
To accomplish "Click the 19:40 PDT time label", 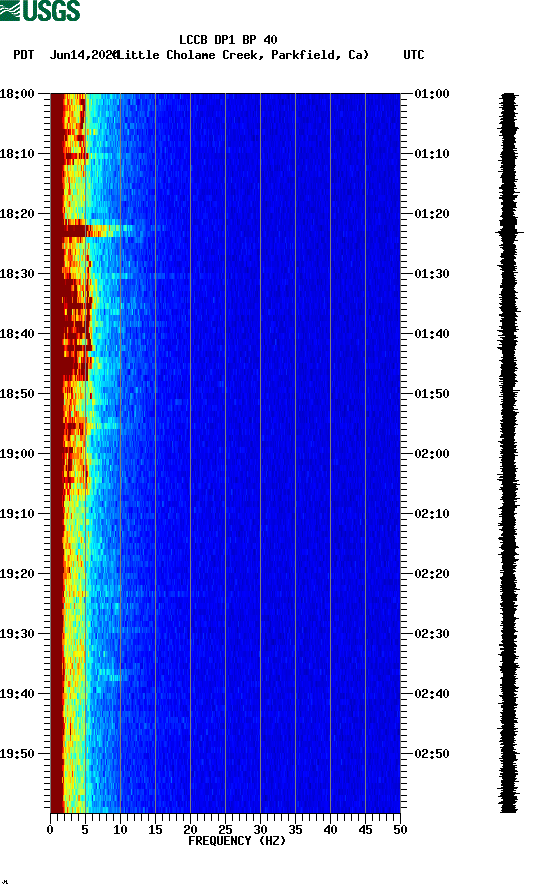I will 17,694.
